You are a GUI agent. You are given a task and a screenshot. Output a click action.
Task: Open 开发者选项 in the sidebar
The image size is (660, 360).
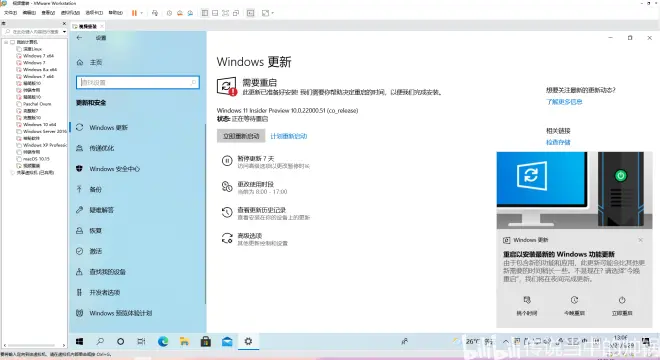click(104, 293)
